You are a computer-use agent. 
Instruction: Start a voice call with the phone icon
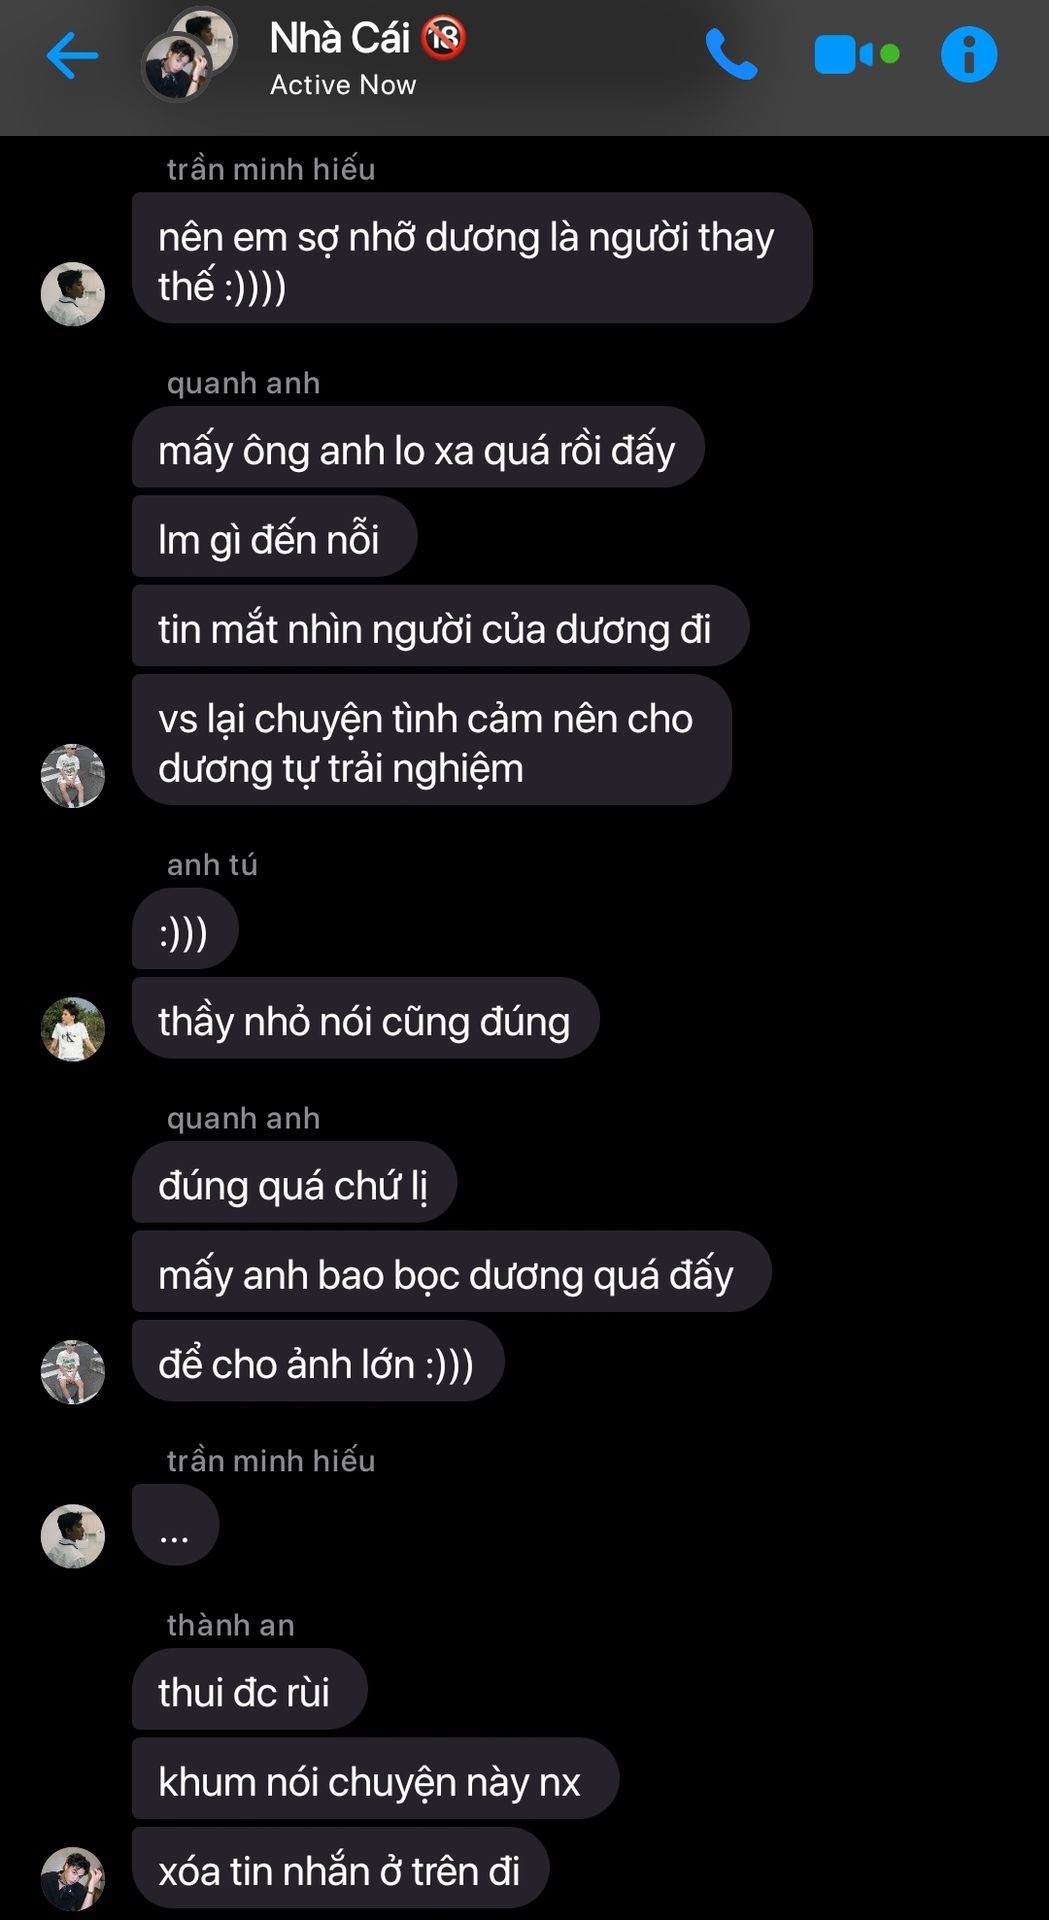pyautogui.click(x=731, y=54)
